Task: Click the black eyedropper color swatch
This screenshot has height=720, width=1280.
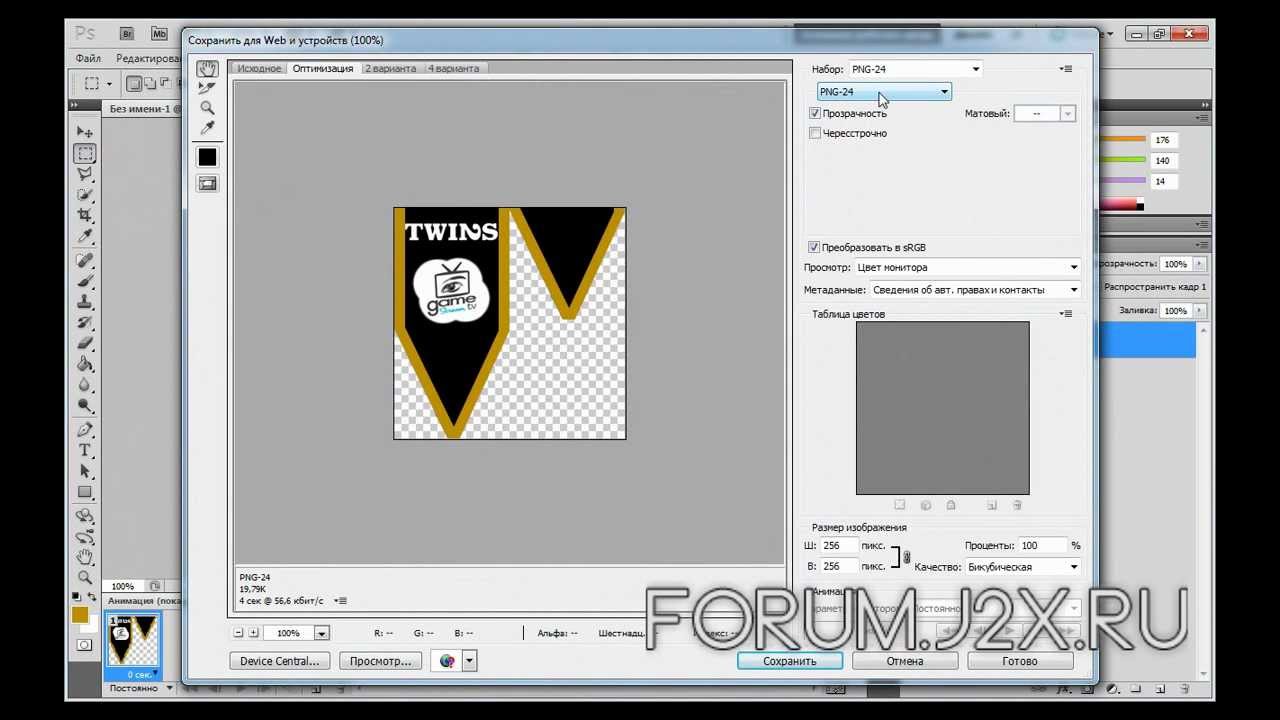Action: 207,157
